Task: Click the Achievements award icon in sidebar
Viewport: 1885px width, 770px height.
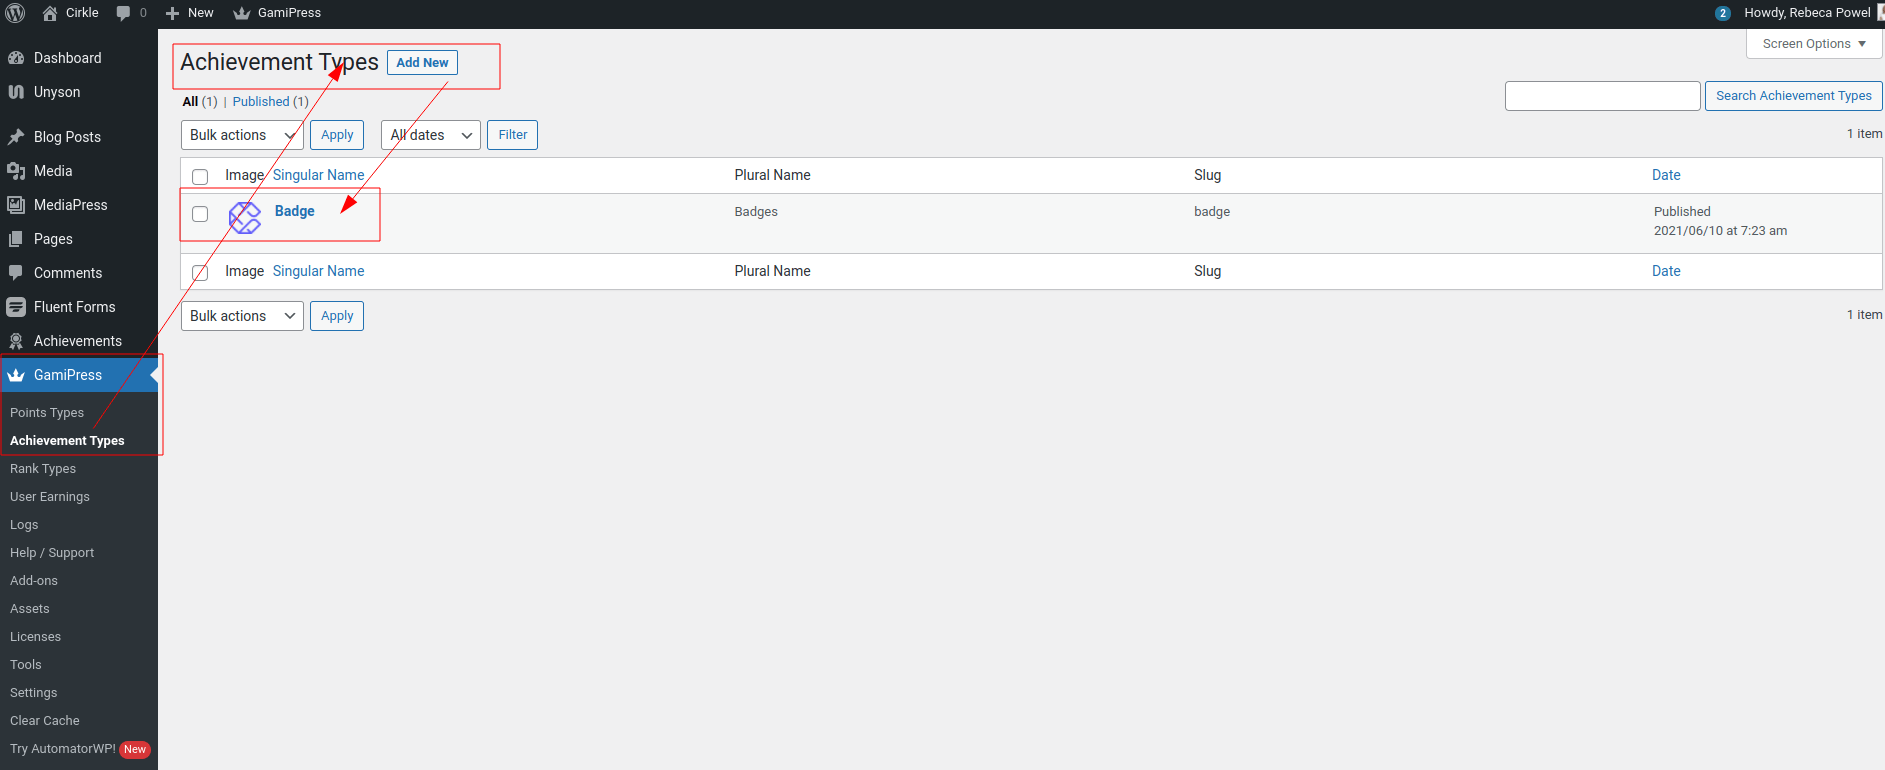Action: pos(16,341)
